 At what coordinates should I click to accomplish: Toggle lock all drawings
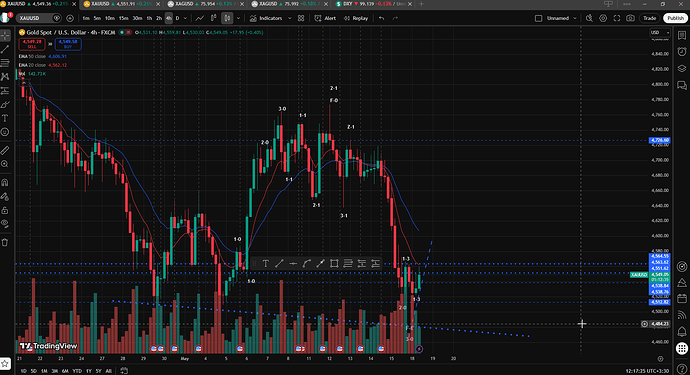(x=5, y=210)
